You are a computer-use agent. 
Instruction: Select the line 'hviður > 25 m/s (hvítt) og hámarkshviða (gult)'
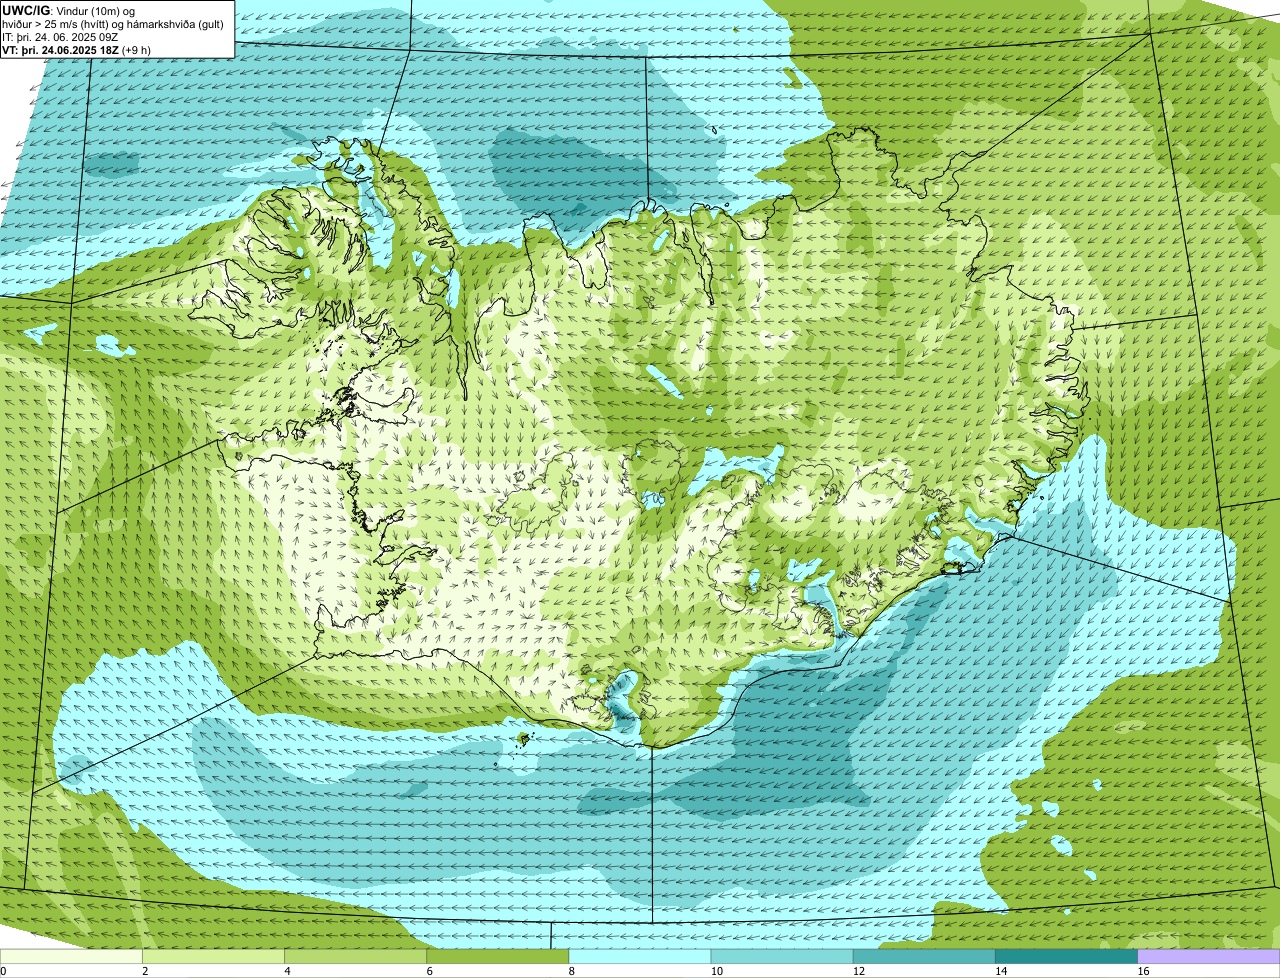coord(113,23)
